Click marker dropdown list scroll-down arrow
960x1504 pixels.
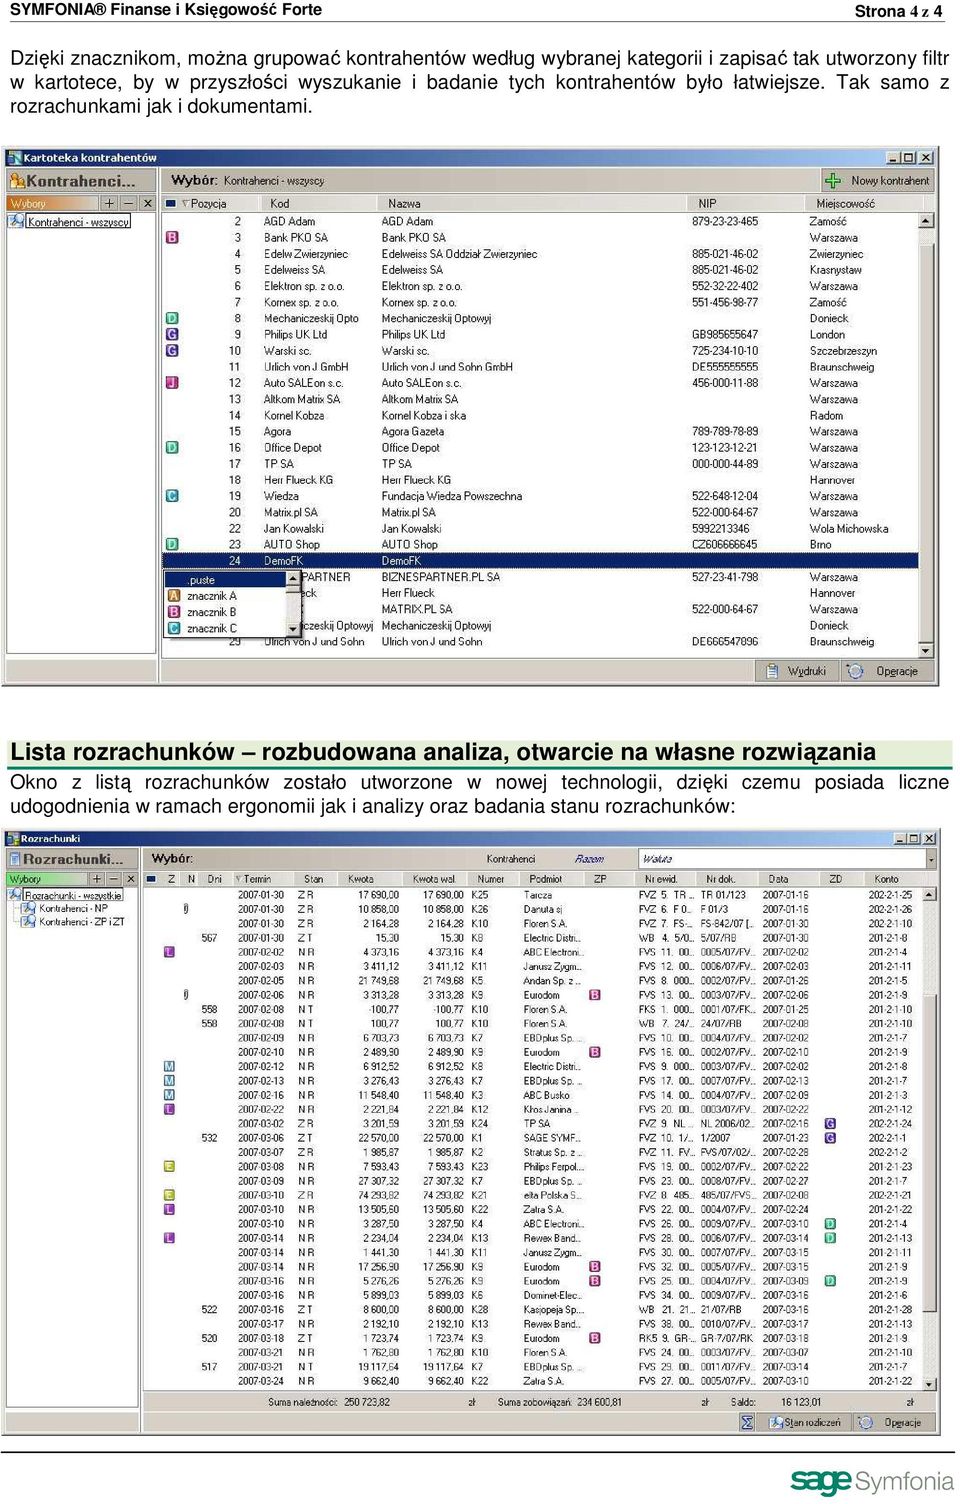[293, 629]
